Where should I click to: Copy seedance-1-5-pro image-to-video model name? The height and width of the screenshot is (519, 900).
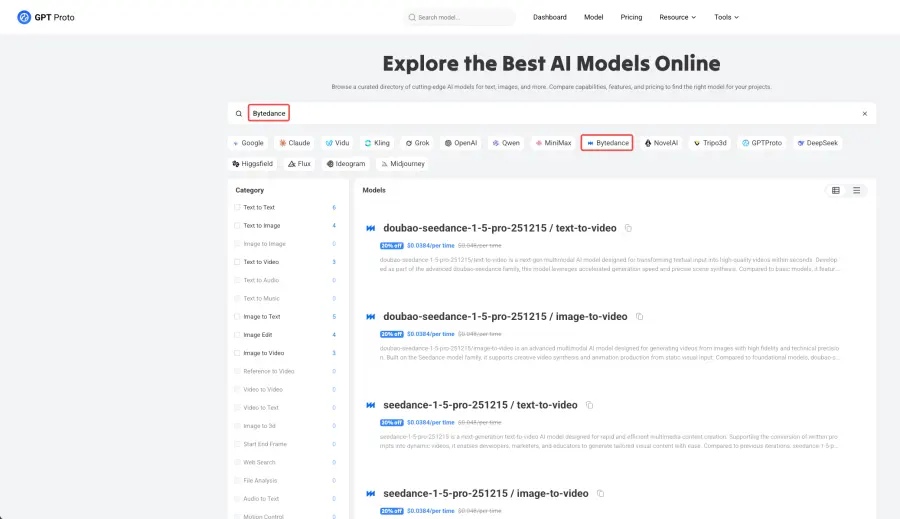pyautogui.click(x=600, y=494)
